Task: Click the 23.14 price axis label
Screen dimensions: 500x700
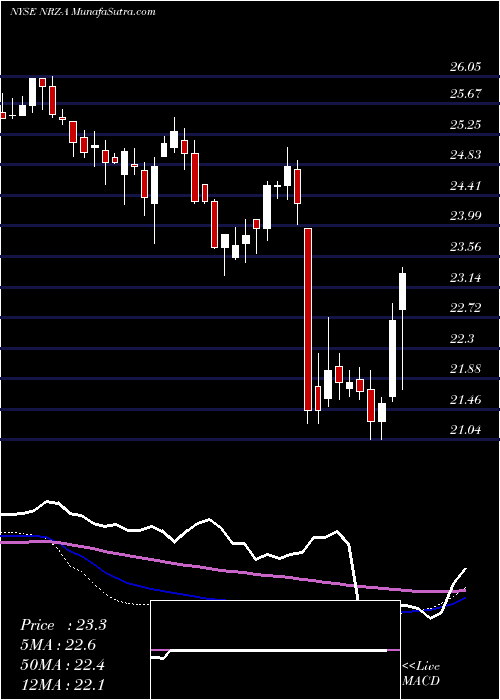Action: pos(465,278)
